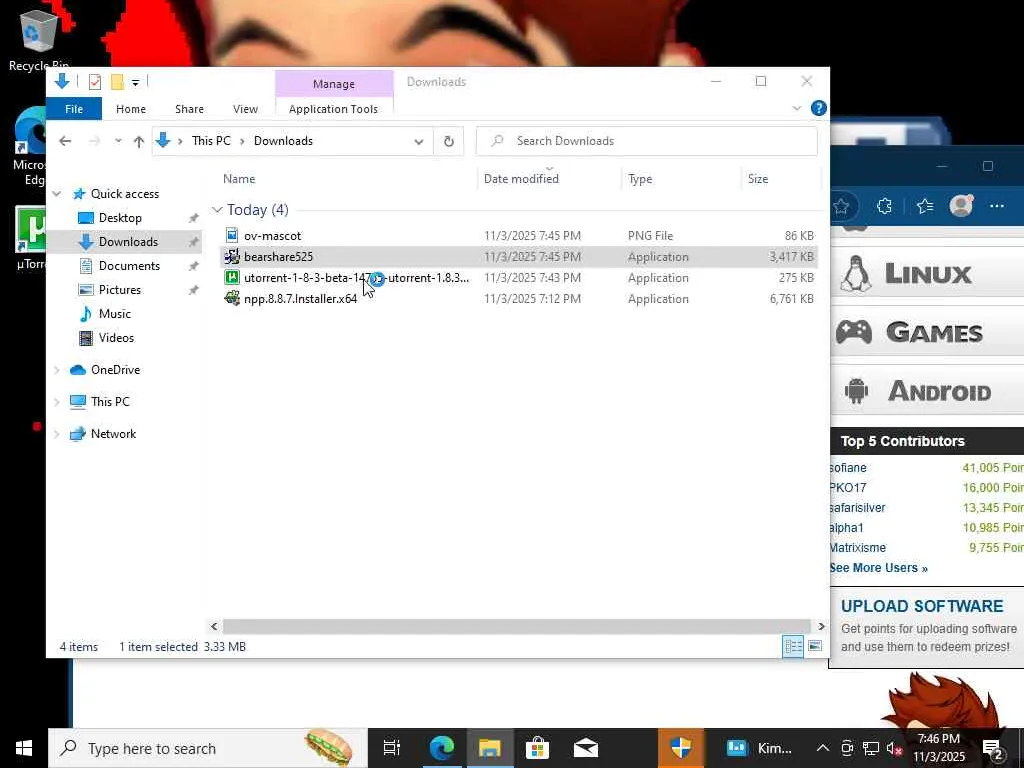The image size is (1024, 768).
Task: Select the npp.8.8.7.Installer.x64 icon
Action: [x=232, y=298]
